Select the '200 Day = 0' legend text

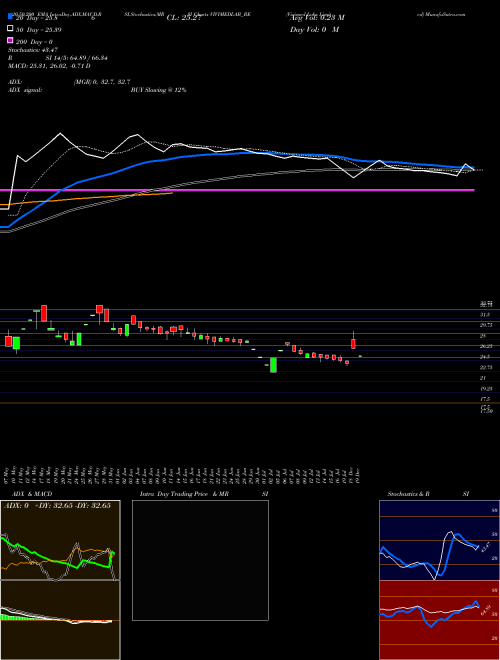[34, 42]
